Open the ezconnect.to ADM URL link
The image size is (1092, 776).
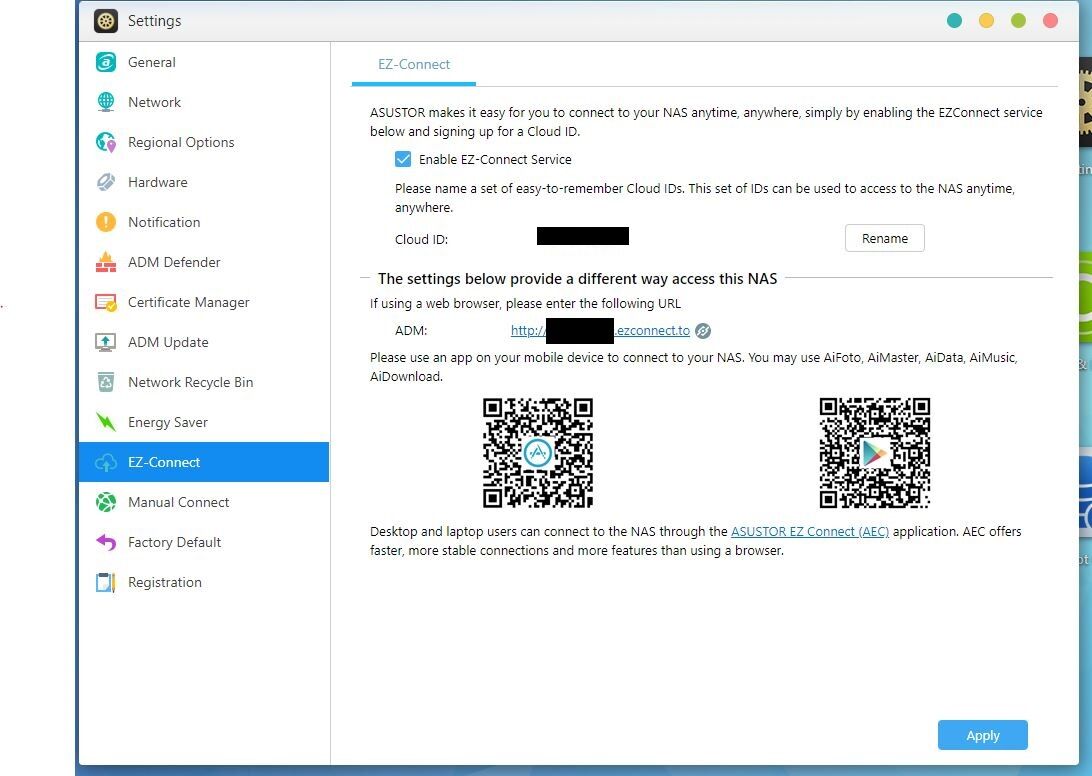tap(600, 331)
